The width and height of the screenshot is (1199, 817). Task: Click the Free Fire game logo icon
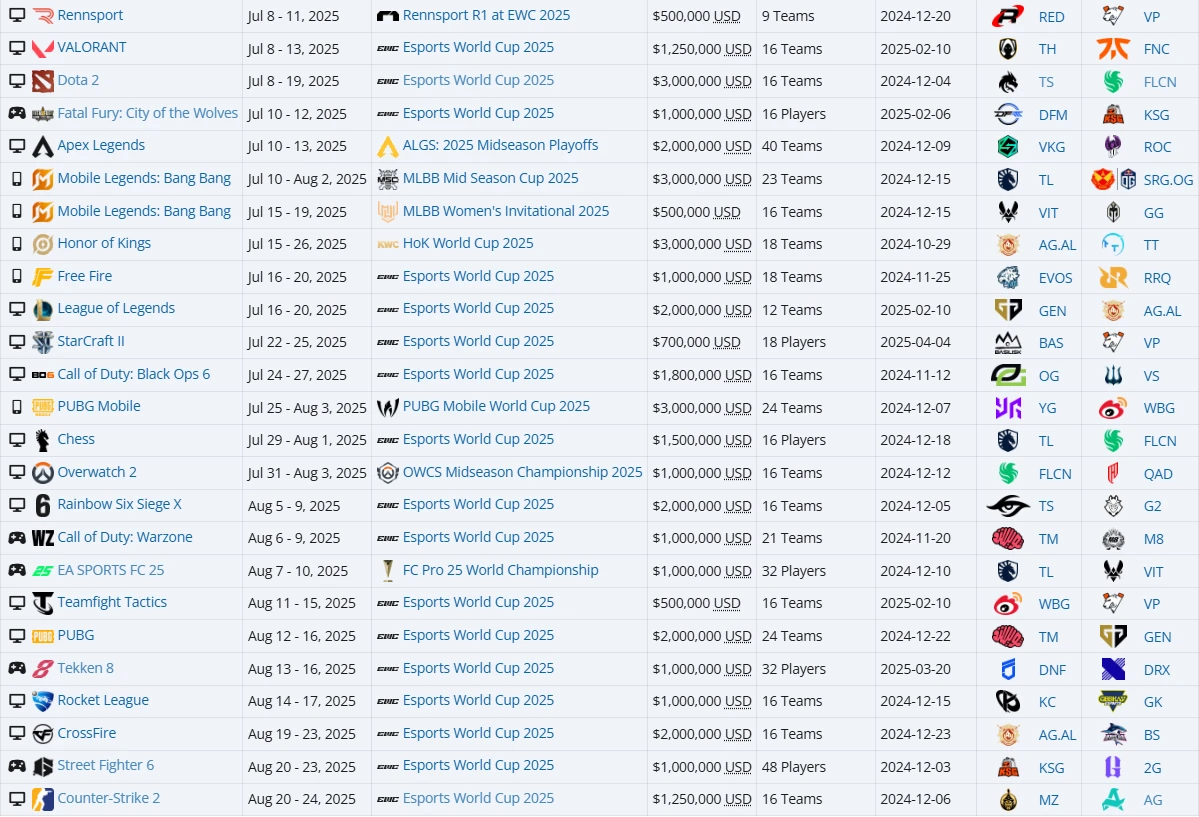[43, 277]
